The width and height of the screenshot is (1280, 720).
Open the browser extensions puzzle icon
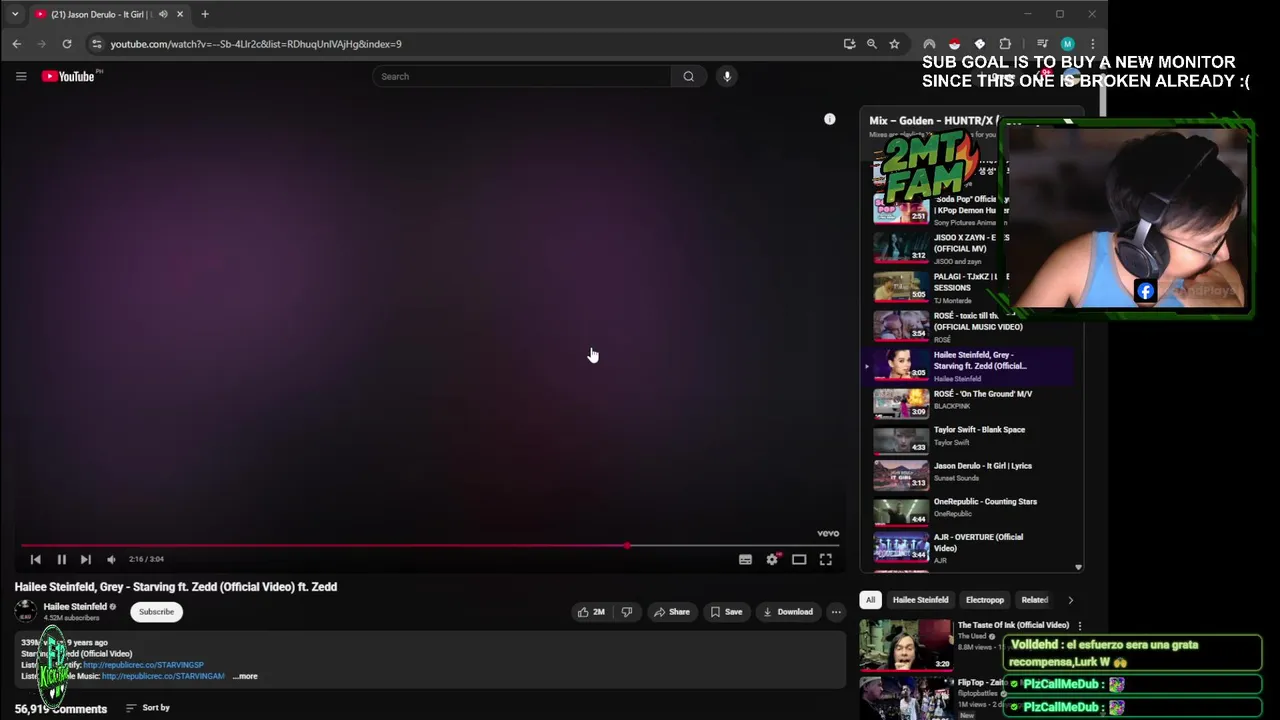tap(1005, 44)
